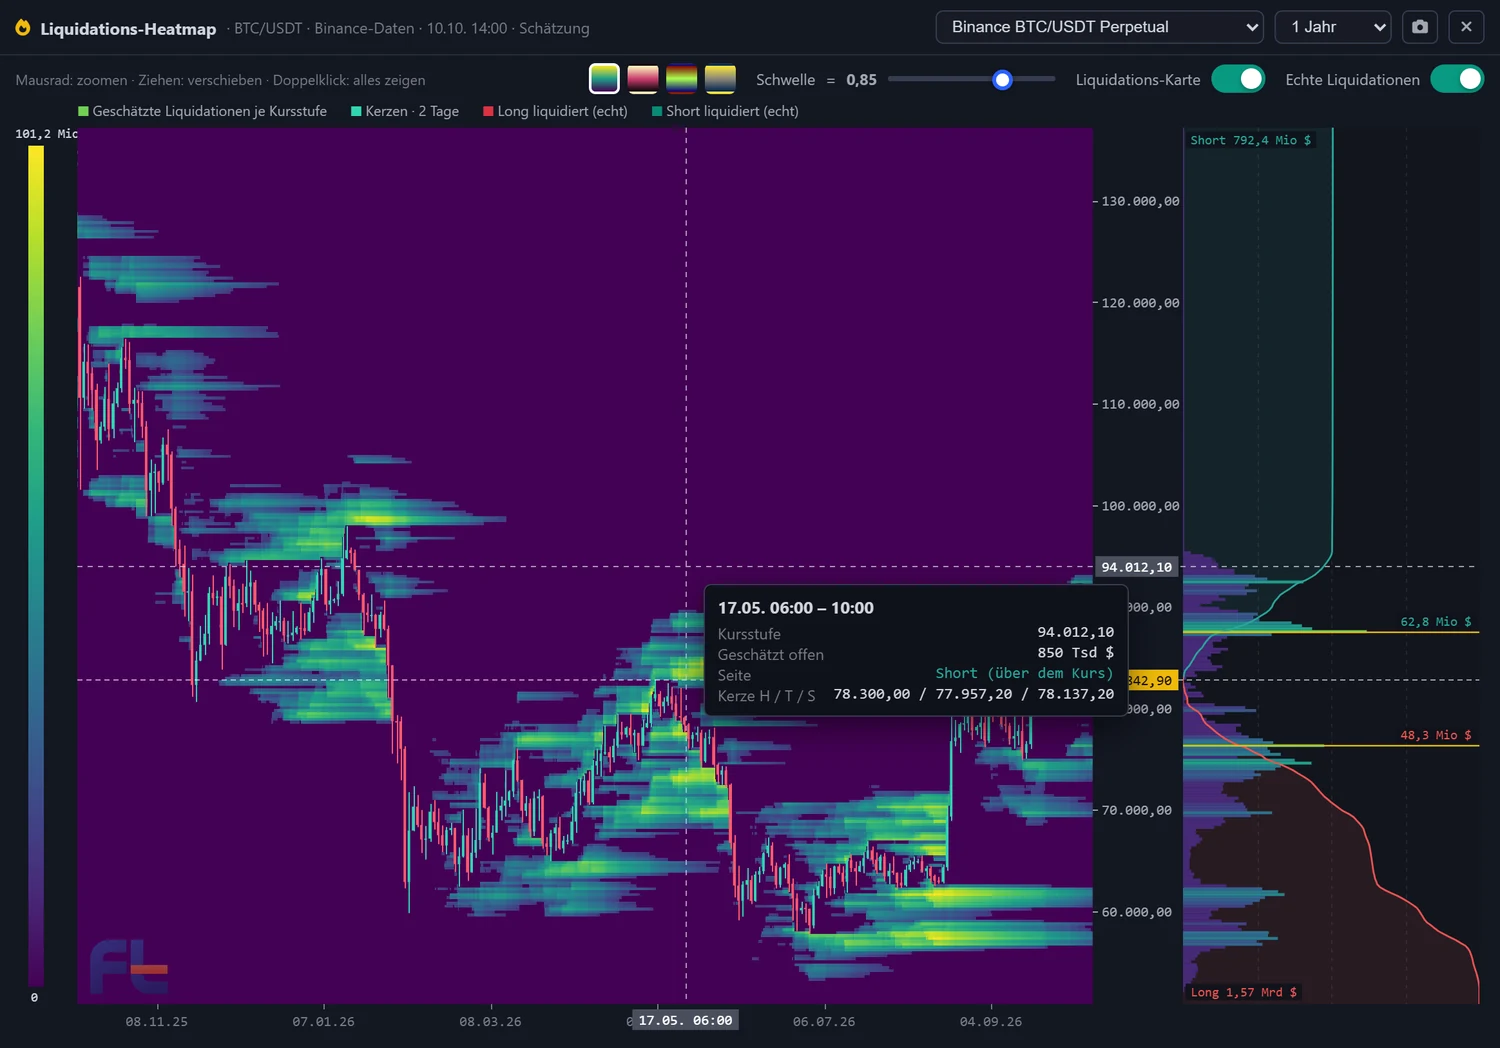Toggle legend entry Short liquidiert (echt)
Viewport: 1500px width, 1048px height.
(x=726, y=111)
